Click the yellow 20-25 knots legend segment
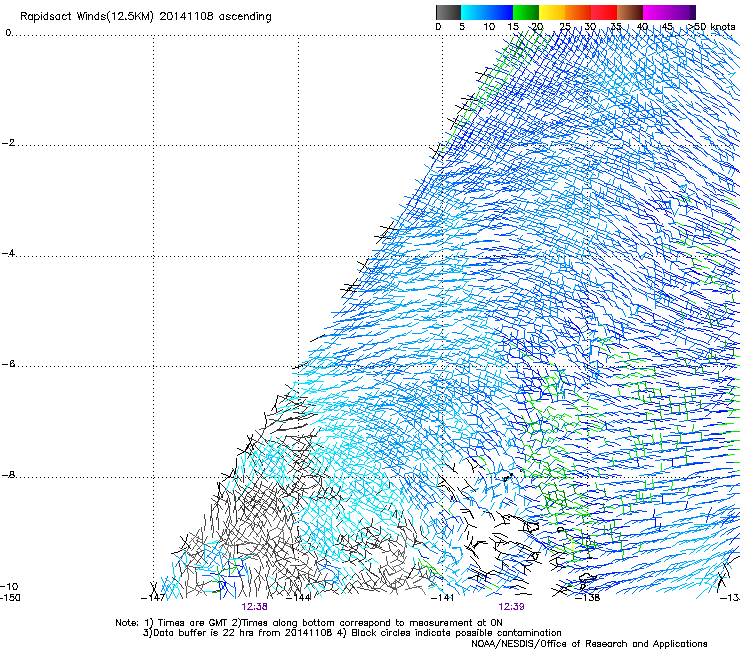 tap(552, 12)
